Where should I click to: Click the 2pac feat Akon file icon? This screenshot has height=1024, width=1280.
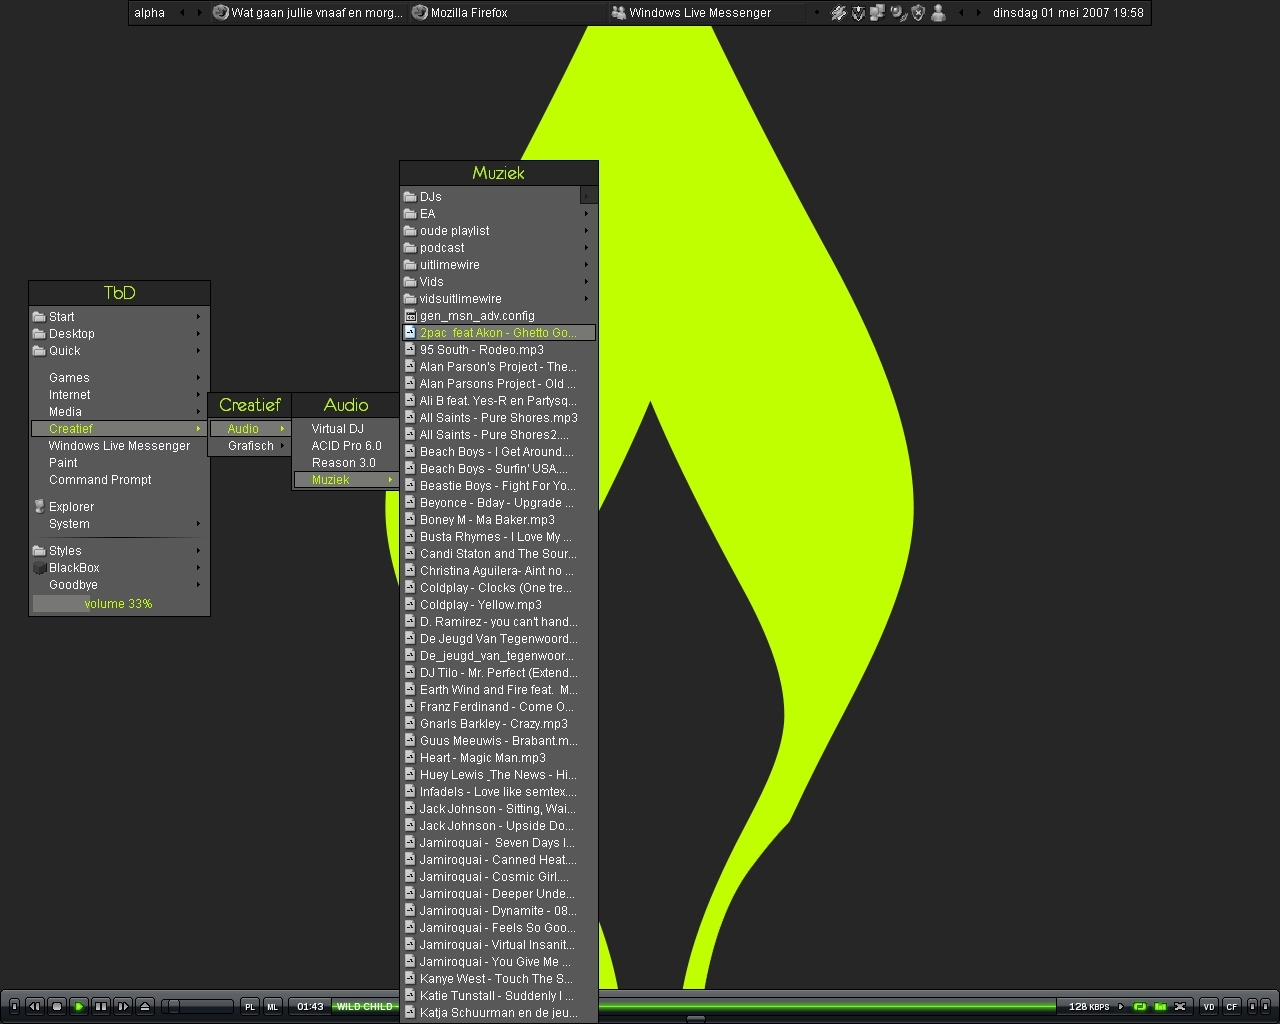410,333
